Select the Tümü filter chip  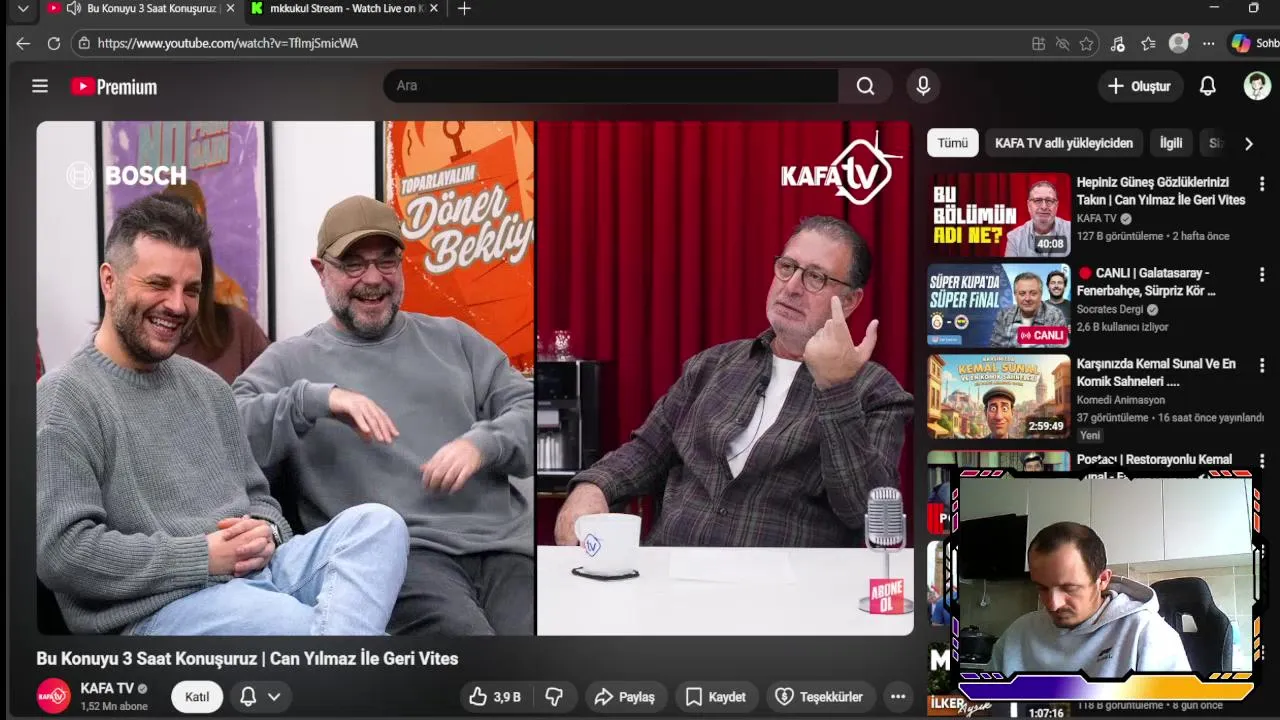coord(952,143)
